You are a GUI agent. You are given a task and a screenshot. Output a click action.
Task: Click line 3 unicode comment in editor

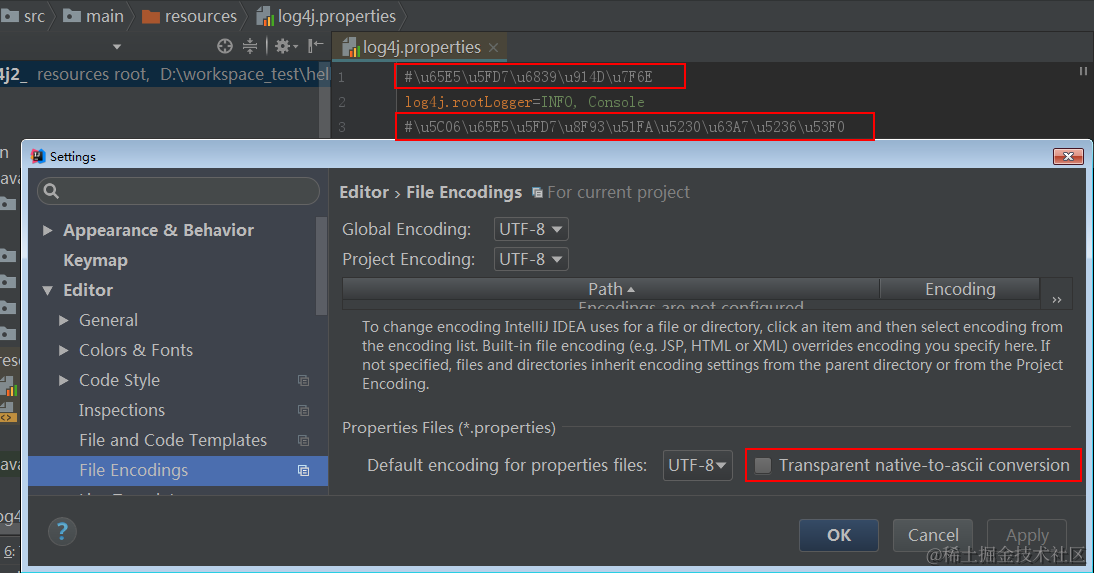click(624, 127)
